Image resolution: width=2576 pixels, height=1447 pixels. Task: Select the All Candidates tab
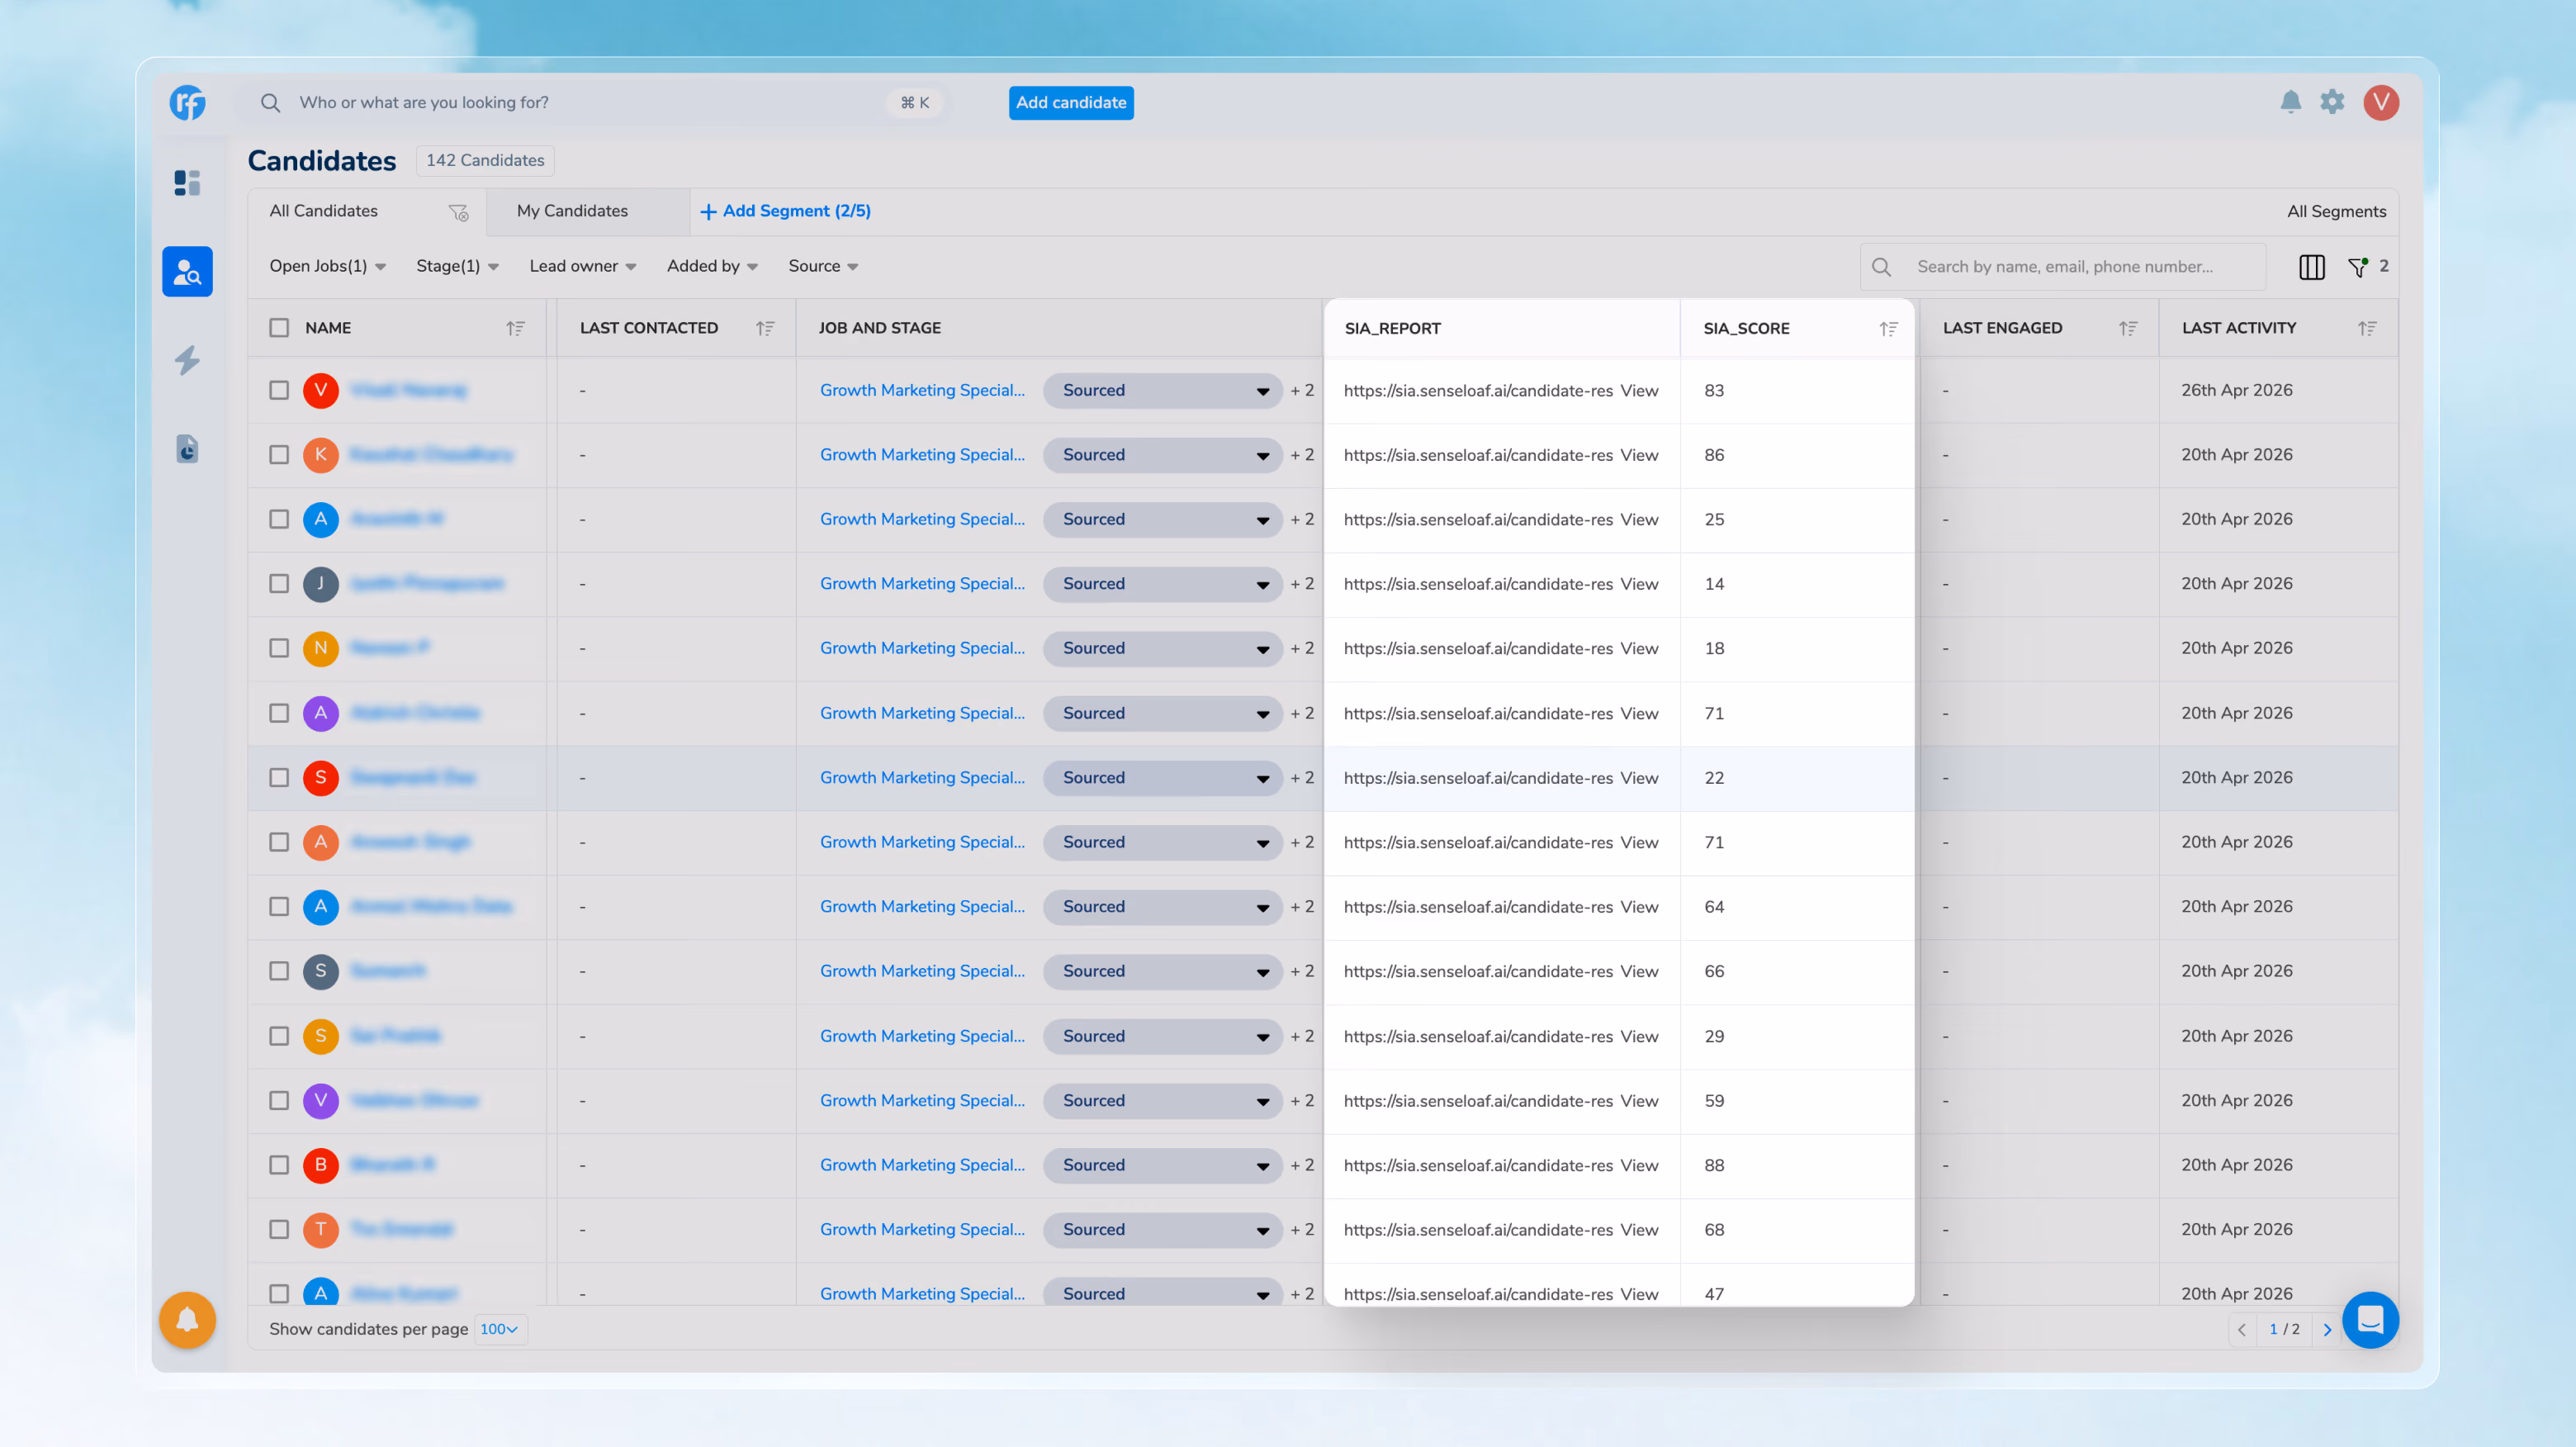(323, 211)
